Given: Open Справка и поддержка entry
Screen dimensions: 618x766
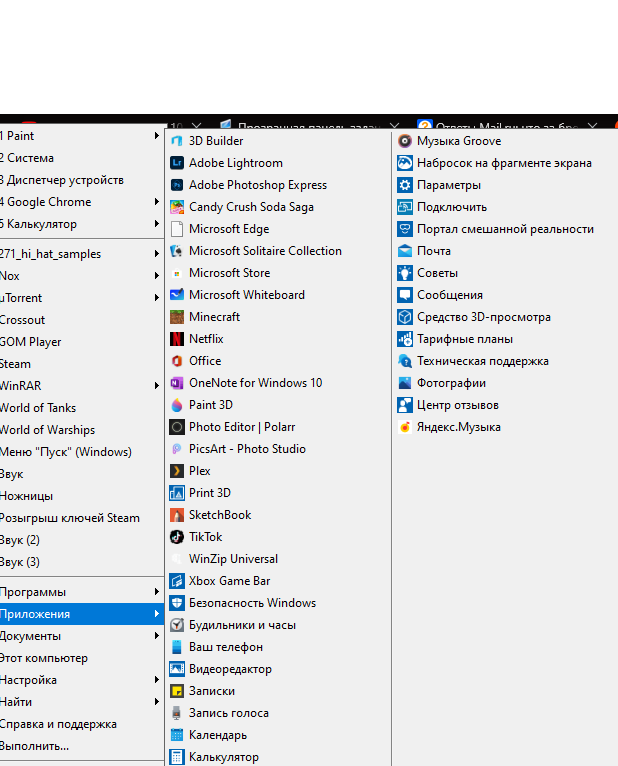Looking at the screenshot, I should [x=82, y=724].
